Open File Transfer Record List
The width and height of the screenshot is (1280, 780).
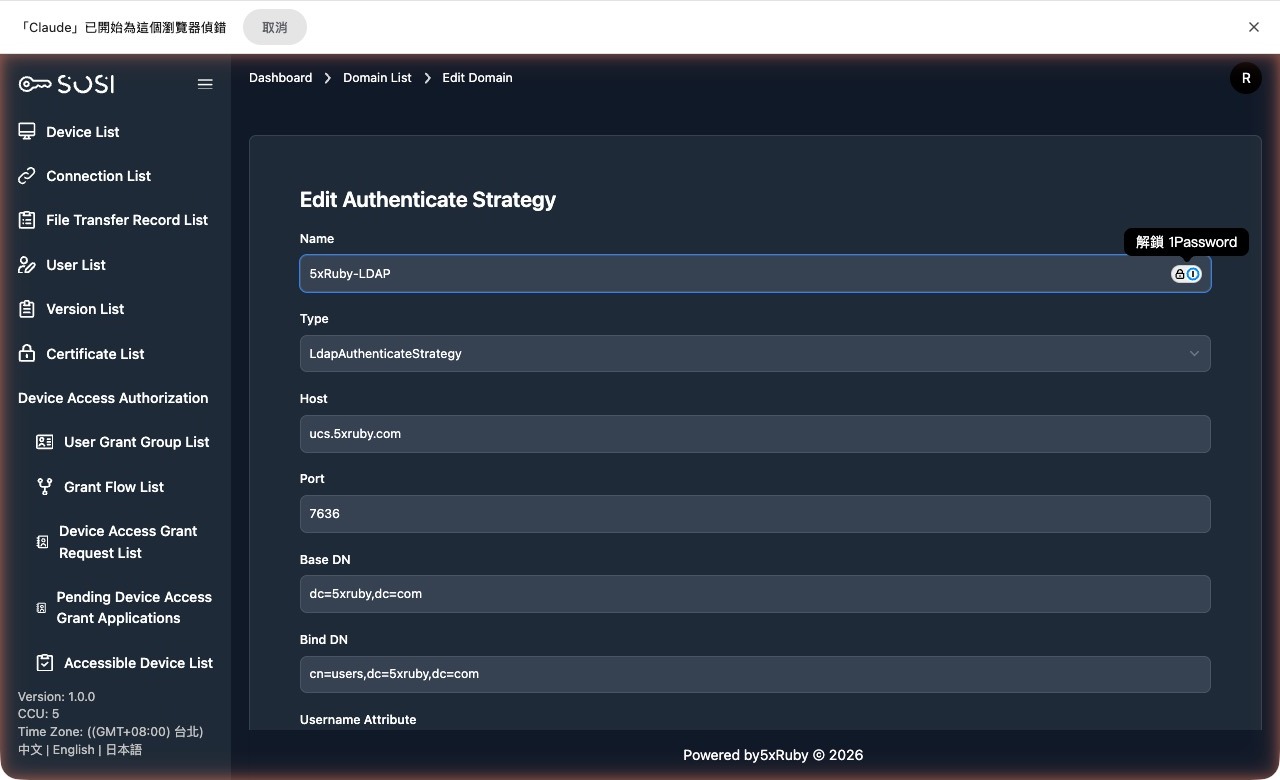click(x=126, y=220)
